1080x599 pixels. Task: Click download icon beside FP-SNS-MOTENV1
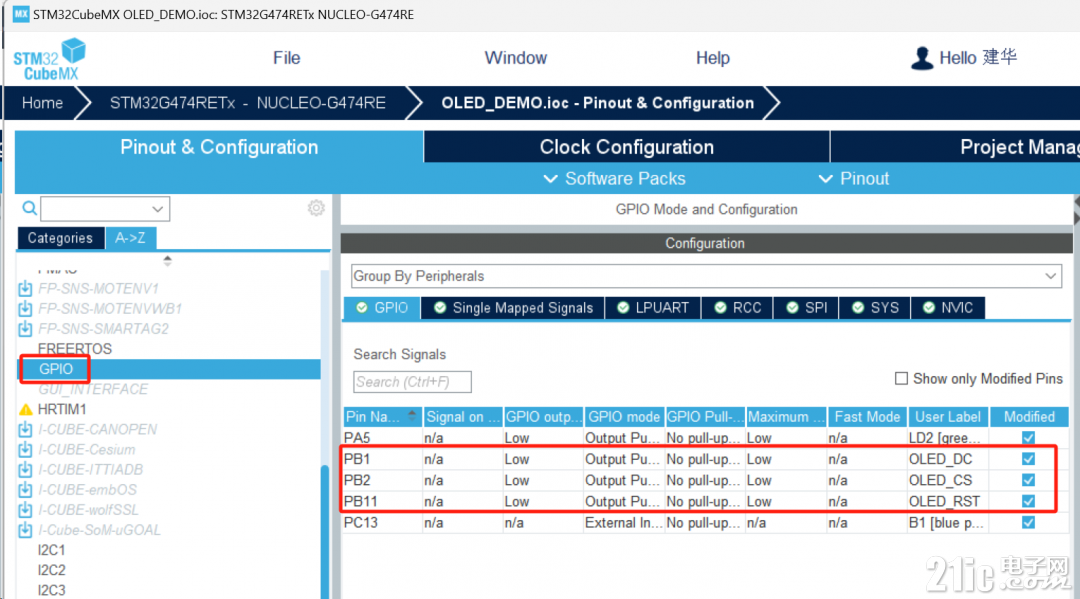click(25, 288)
